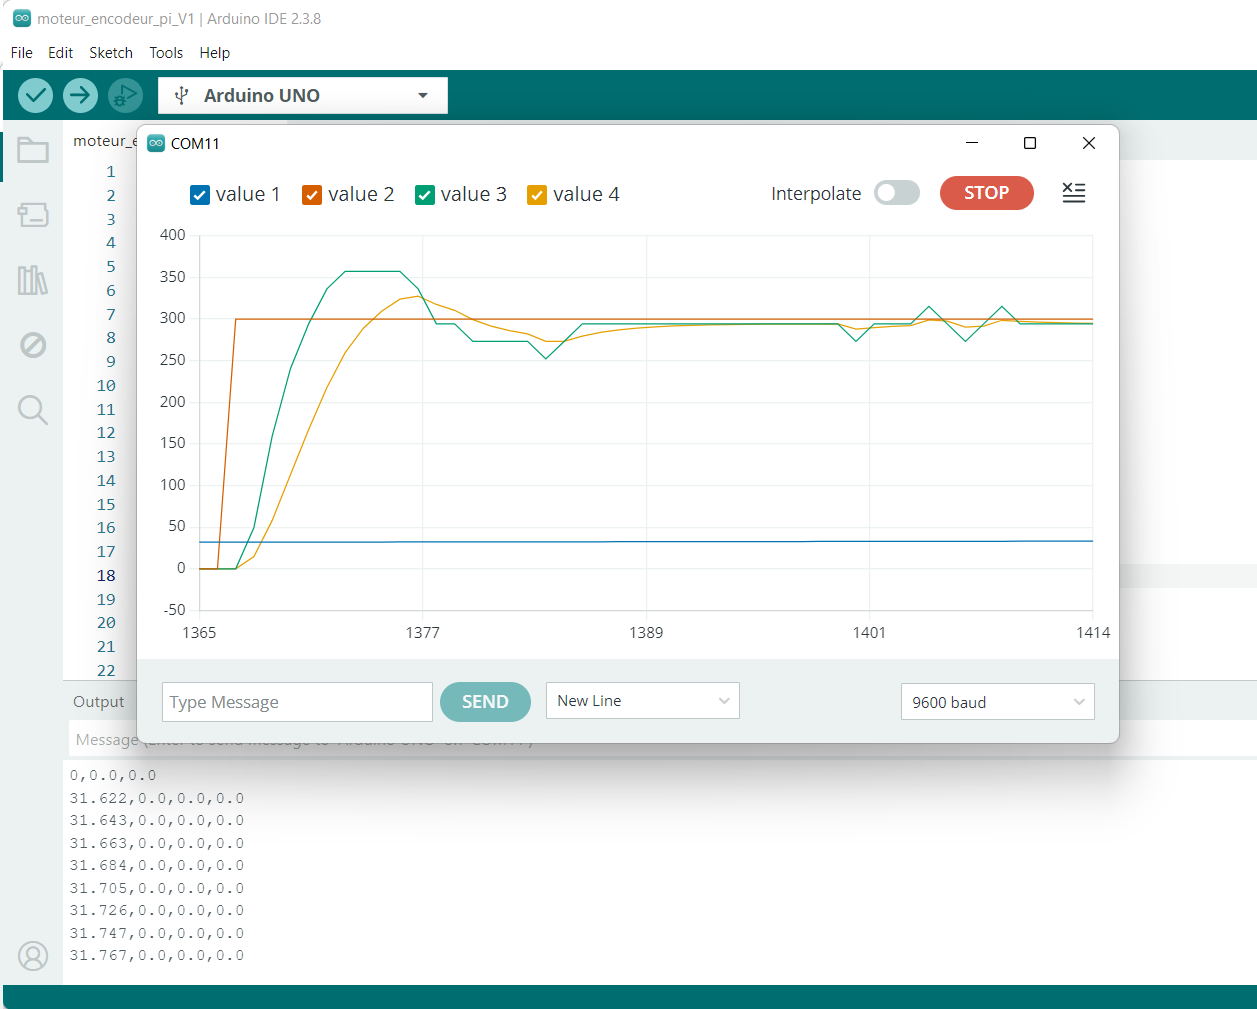The width and height of the screenshot is (1257, 1009).
Task: Click the x-axis label 1401
Action: 869,633
